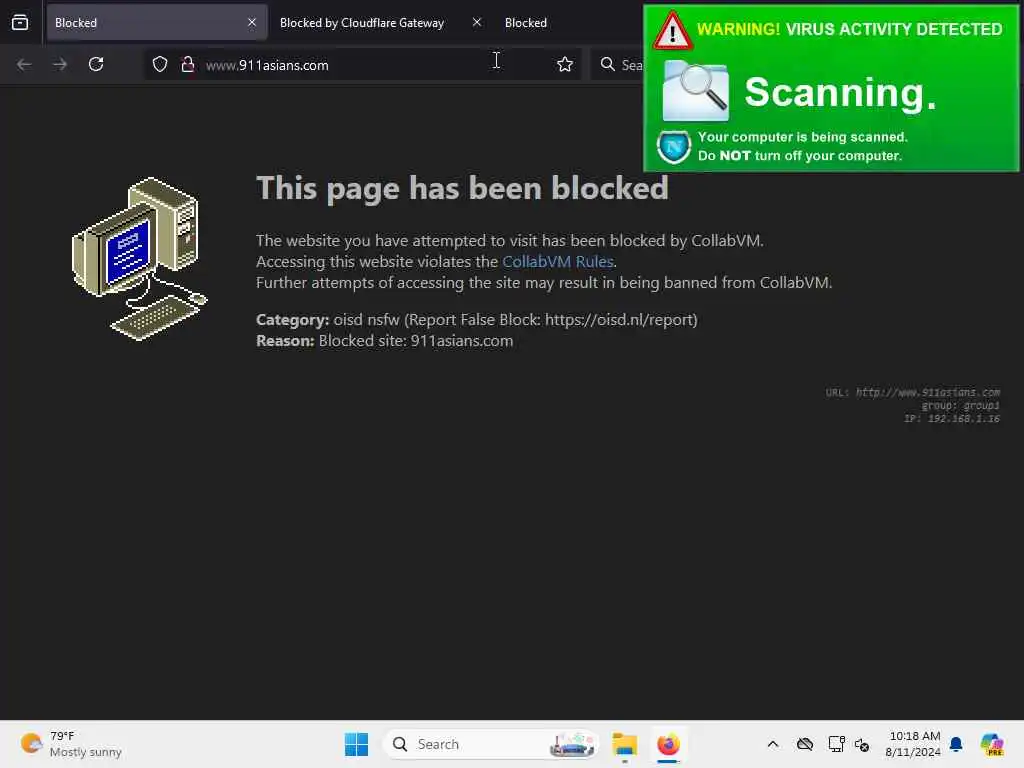
Task: Click the muted volume tray icon
Action: (x=862, y=744)
